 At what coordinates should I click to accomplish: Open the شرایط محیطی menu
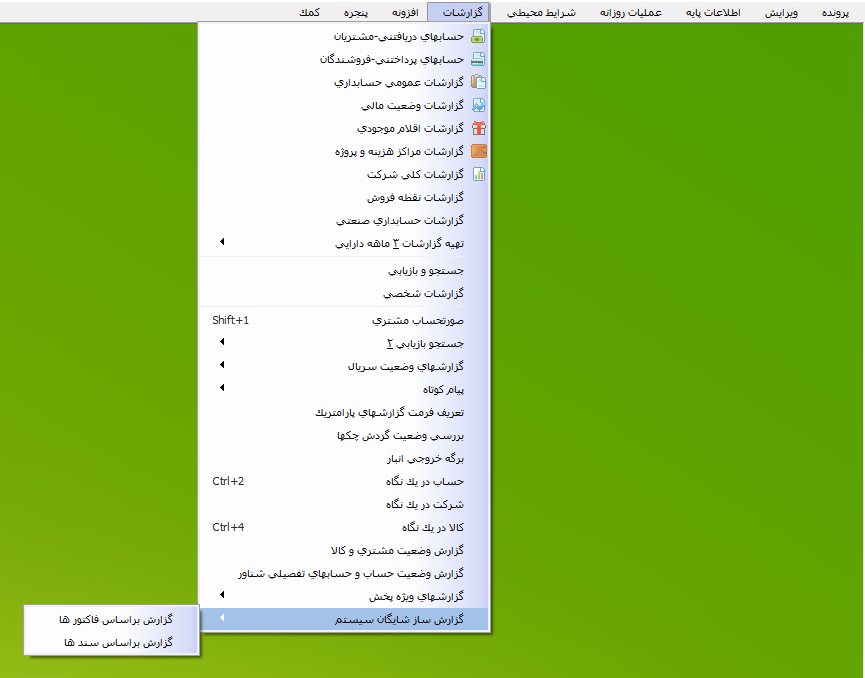(x=541, y=13)
